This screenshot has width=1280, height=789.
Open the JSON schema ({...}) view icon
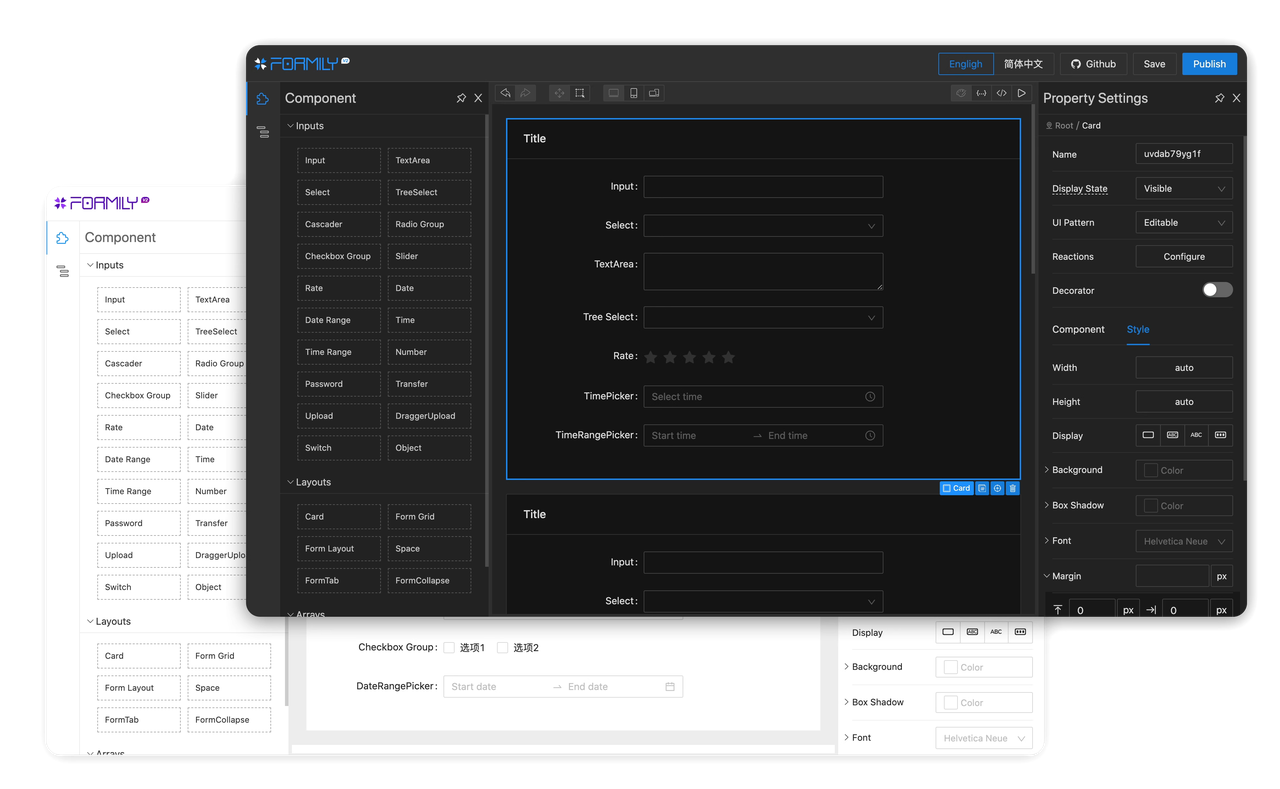[982, 93]
